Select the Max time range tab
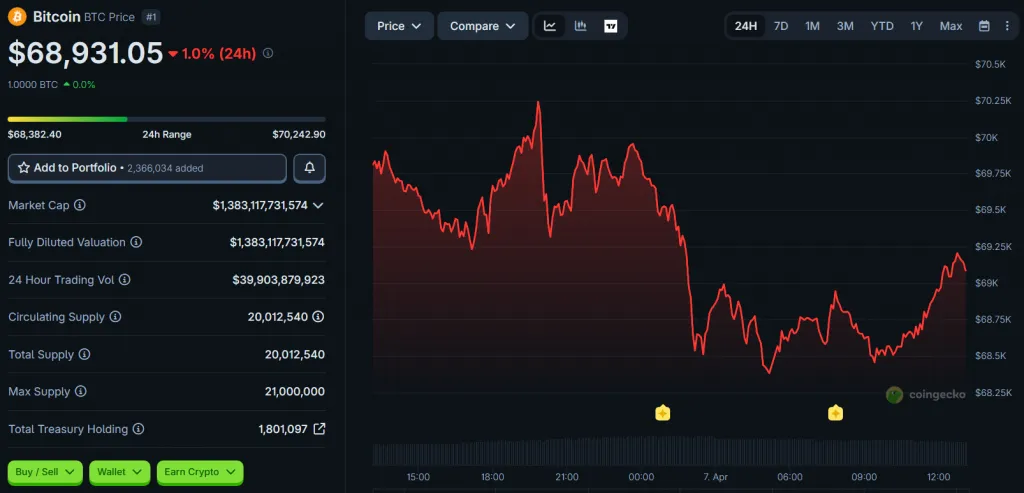The width and height of the screenshot is (1024, 493). point(951,26)
